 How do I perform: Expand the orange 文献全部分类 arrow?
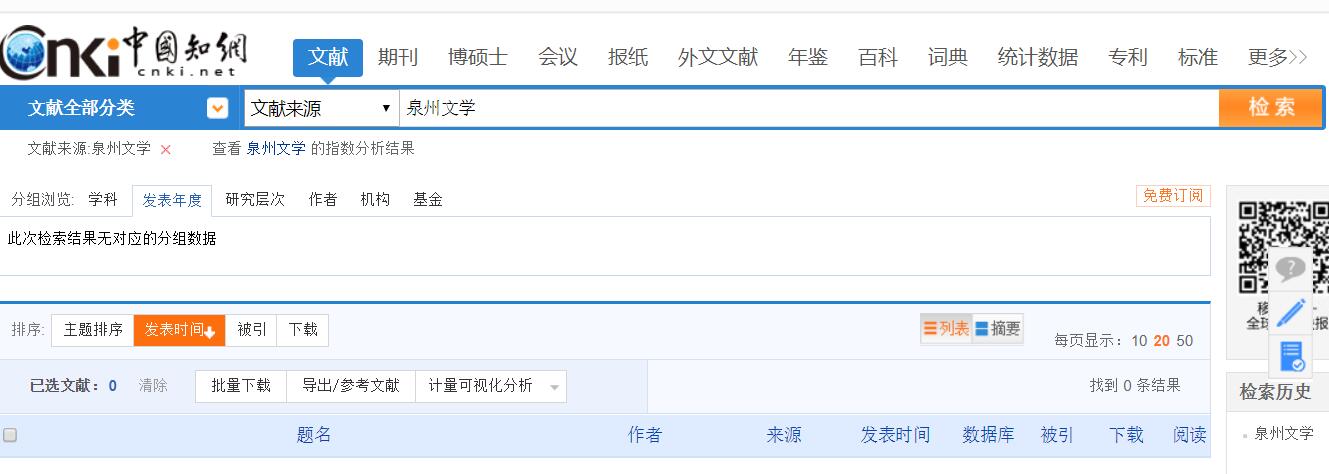click(x=217, y=108)
